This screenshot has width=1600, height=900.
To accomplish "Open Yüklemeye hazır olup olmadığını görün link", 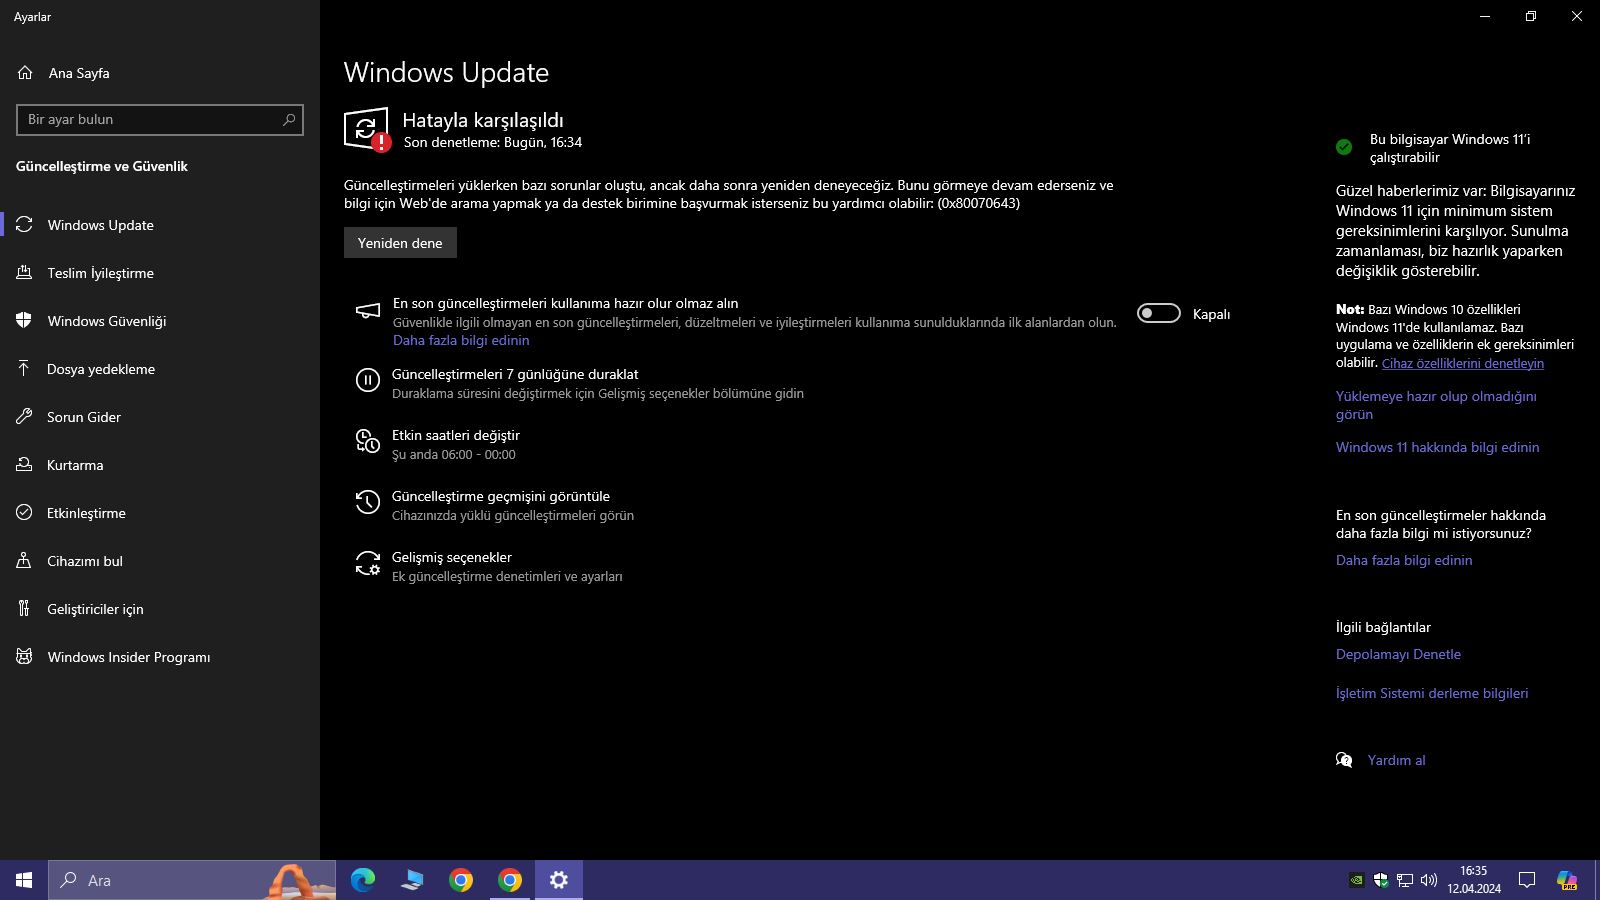I will tap(1436, 405).
